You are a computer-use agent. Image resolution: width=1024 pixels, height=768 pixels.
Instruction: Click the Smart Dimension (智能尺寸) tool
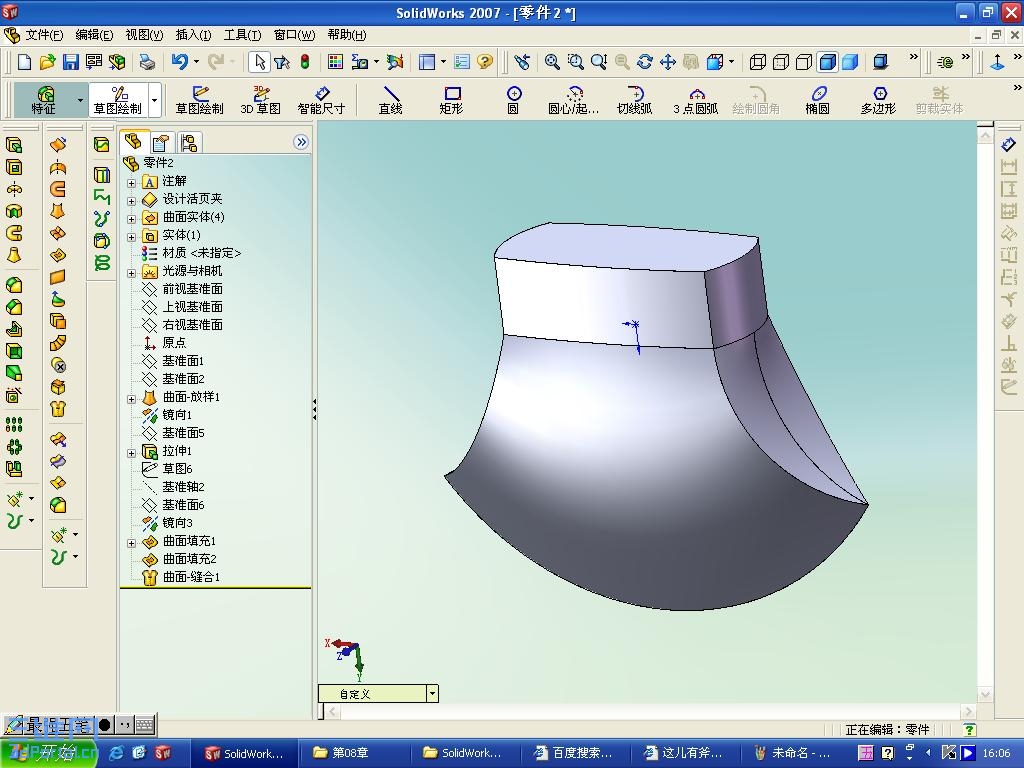(x=321, y=100)
